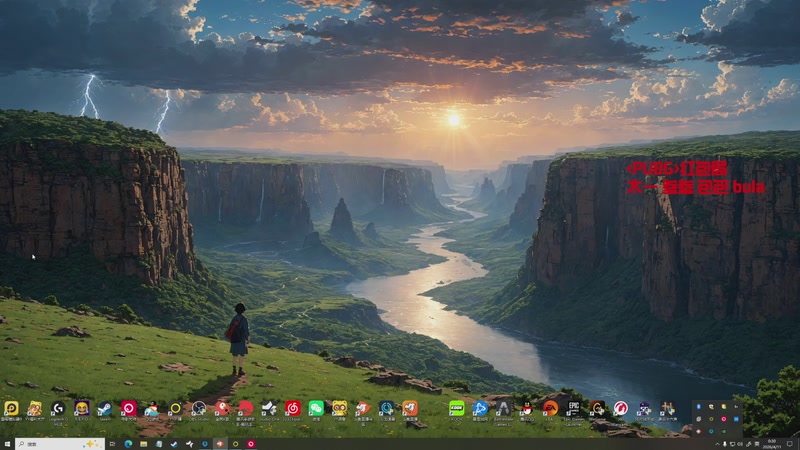Collapse the hidden tray icons chevron
800x450 pixels.
pos(717,444)
